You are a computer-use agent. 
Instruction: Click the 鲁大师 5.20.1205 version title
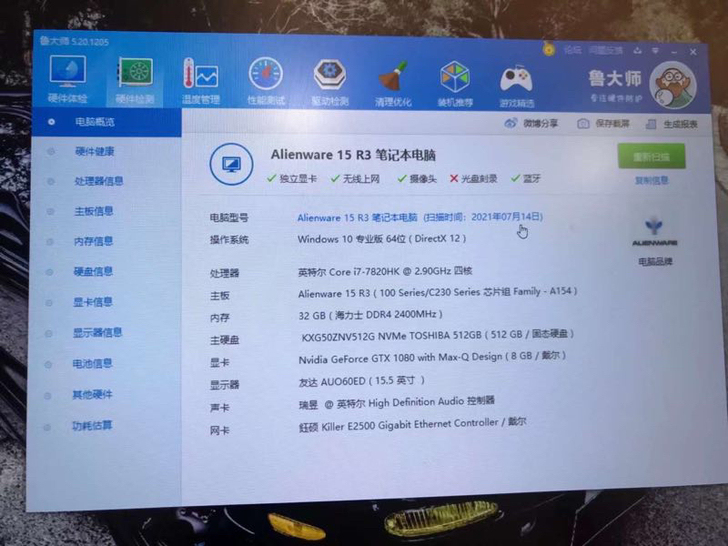point(74,41)
